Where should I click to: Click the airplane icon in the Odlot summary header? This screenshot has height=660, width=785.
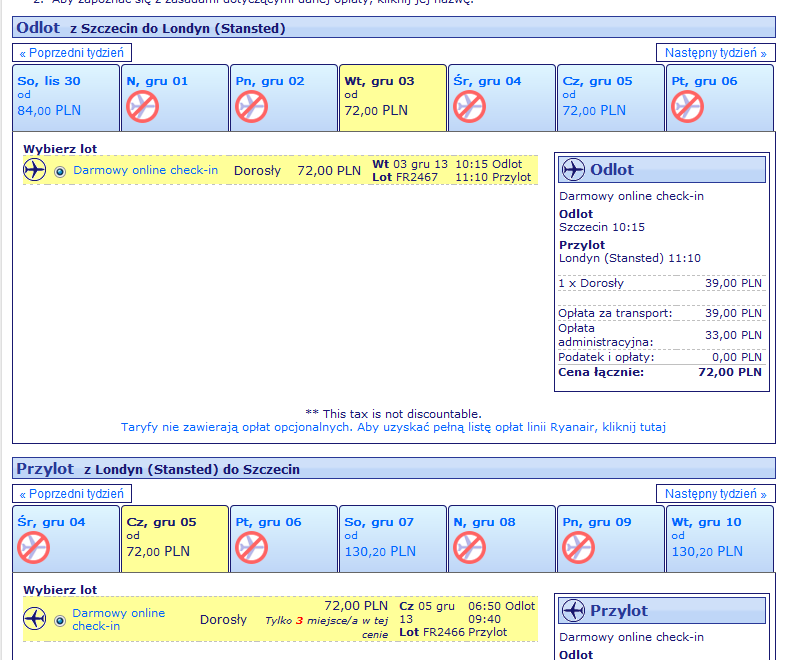click(574, 170)
